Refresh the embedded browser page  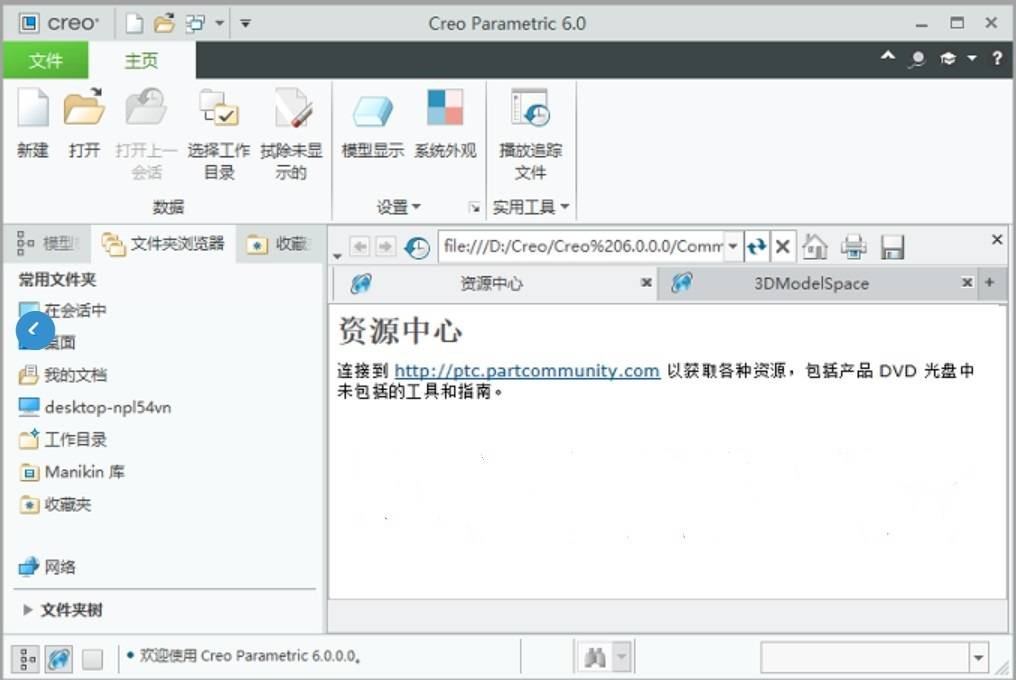pyautogui.click(x=756, y=246)
